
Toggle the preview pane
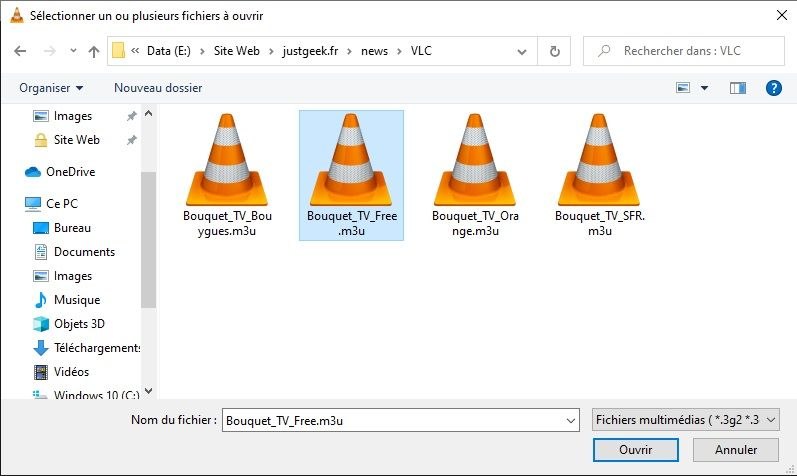[738, 88]
